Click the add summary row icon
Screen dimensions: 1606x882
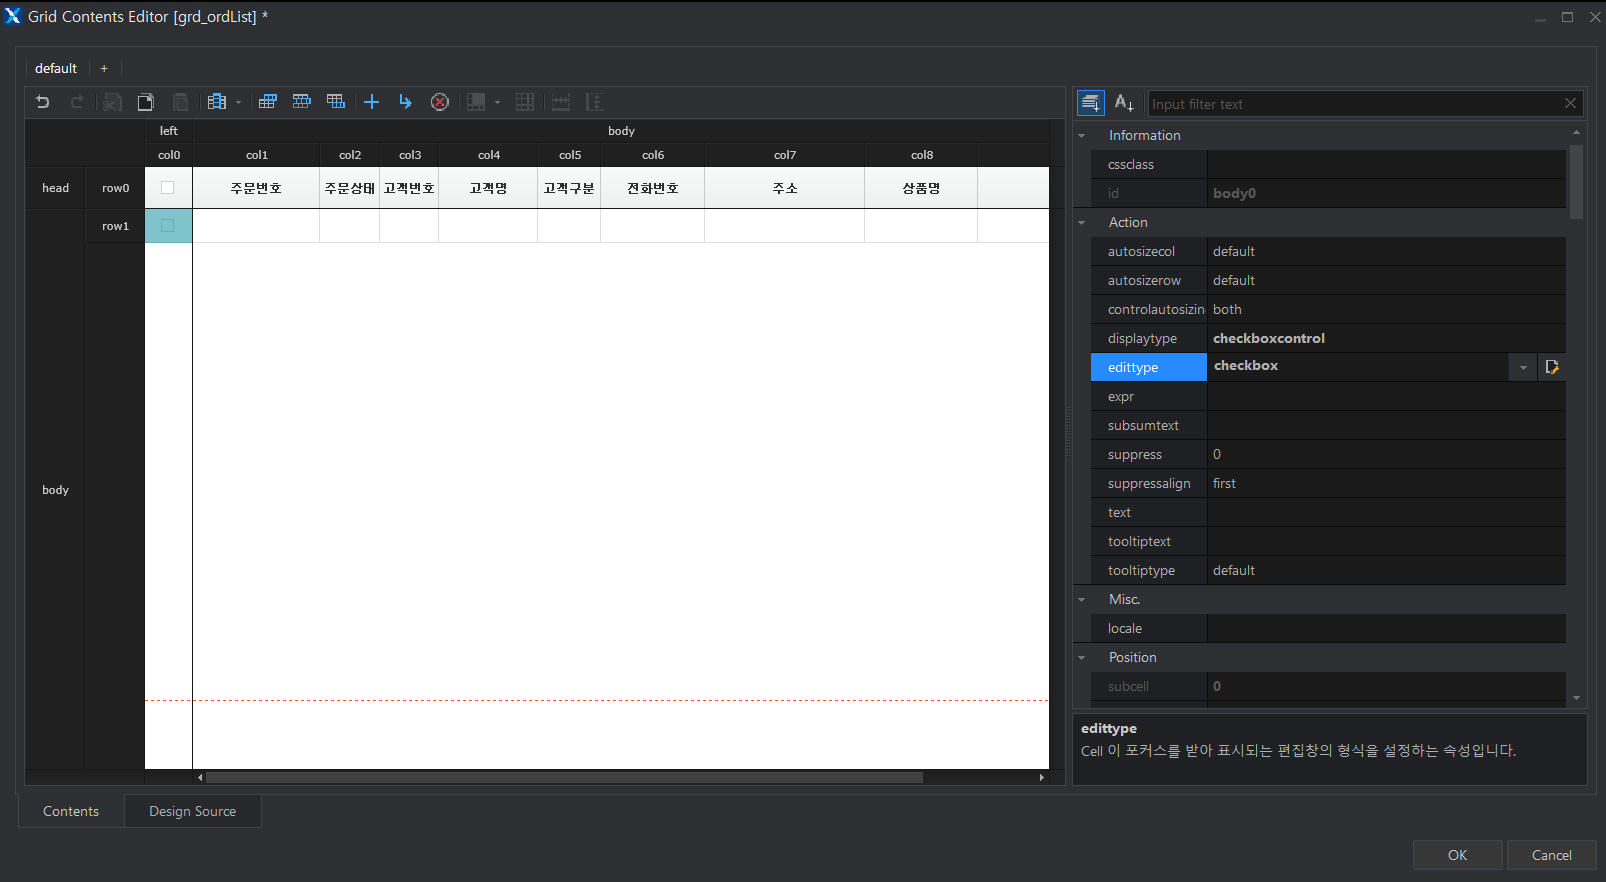click(336, 102)
